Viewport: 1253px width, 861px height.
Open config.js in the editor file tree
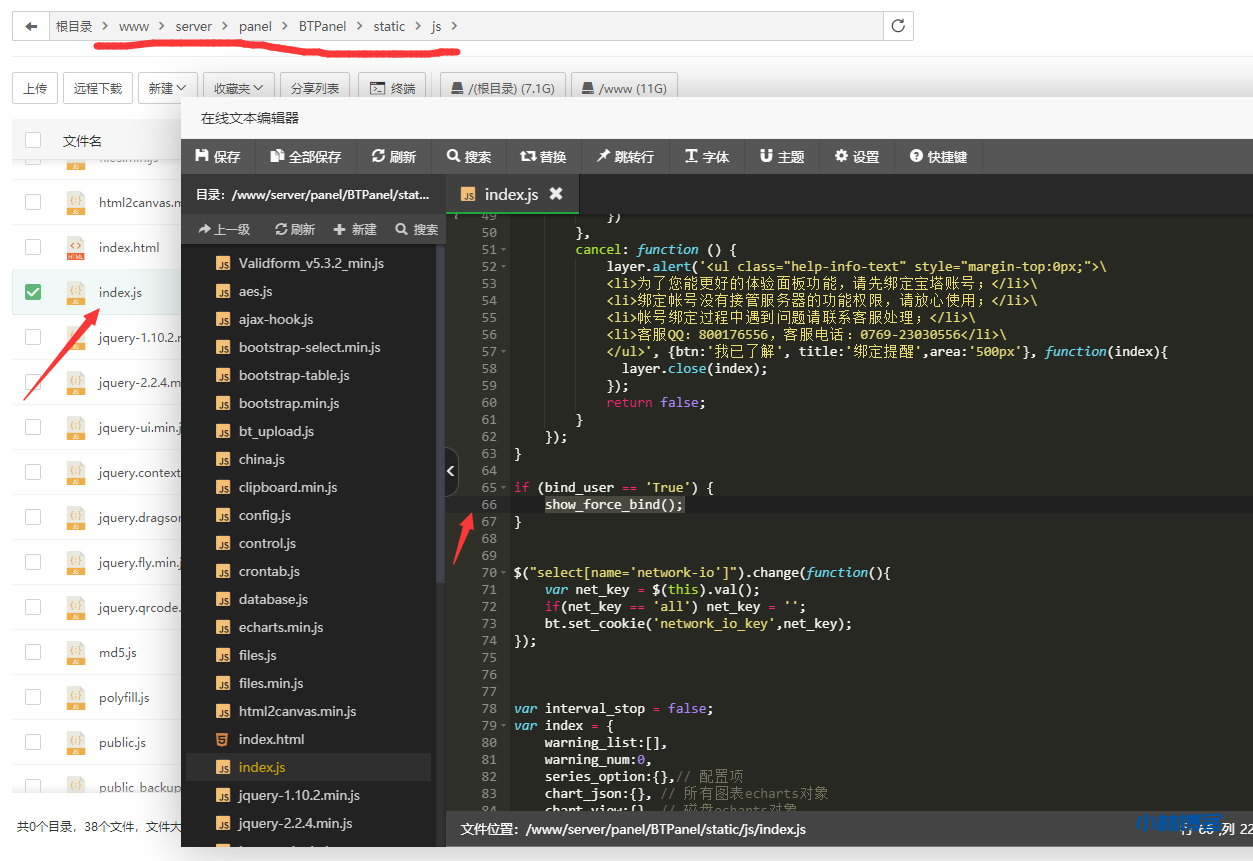coord(265,515)
